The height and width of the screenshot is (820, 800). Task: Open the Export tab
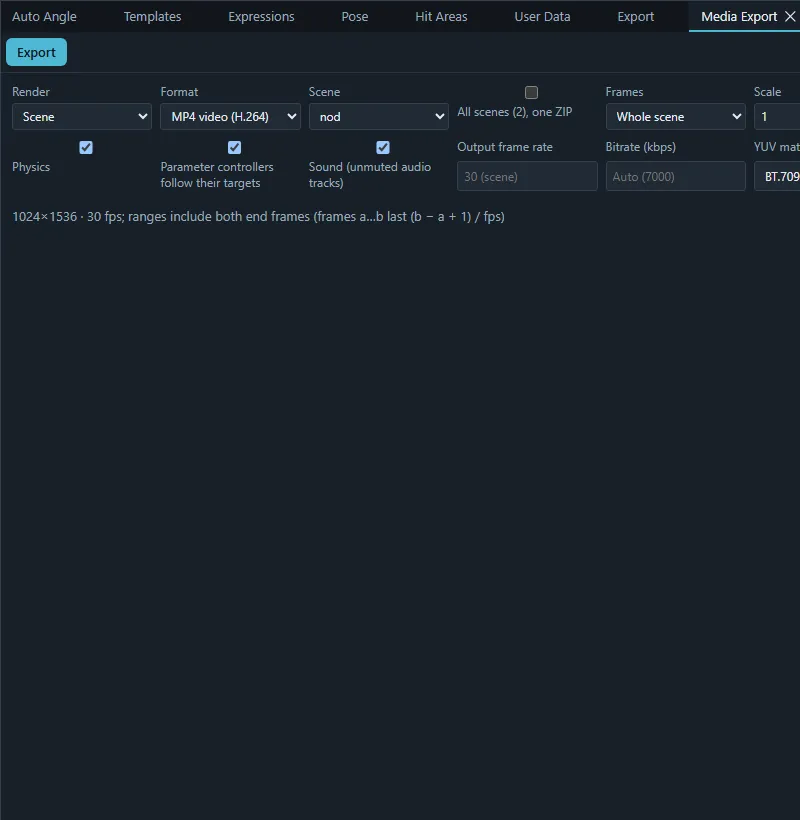tap(635, 16)
